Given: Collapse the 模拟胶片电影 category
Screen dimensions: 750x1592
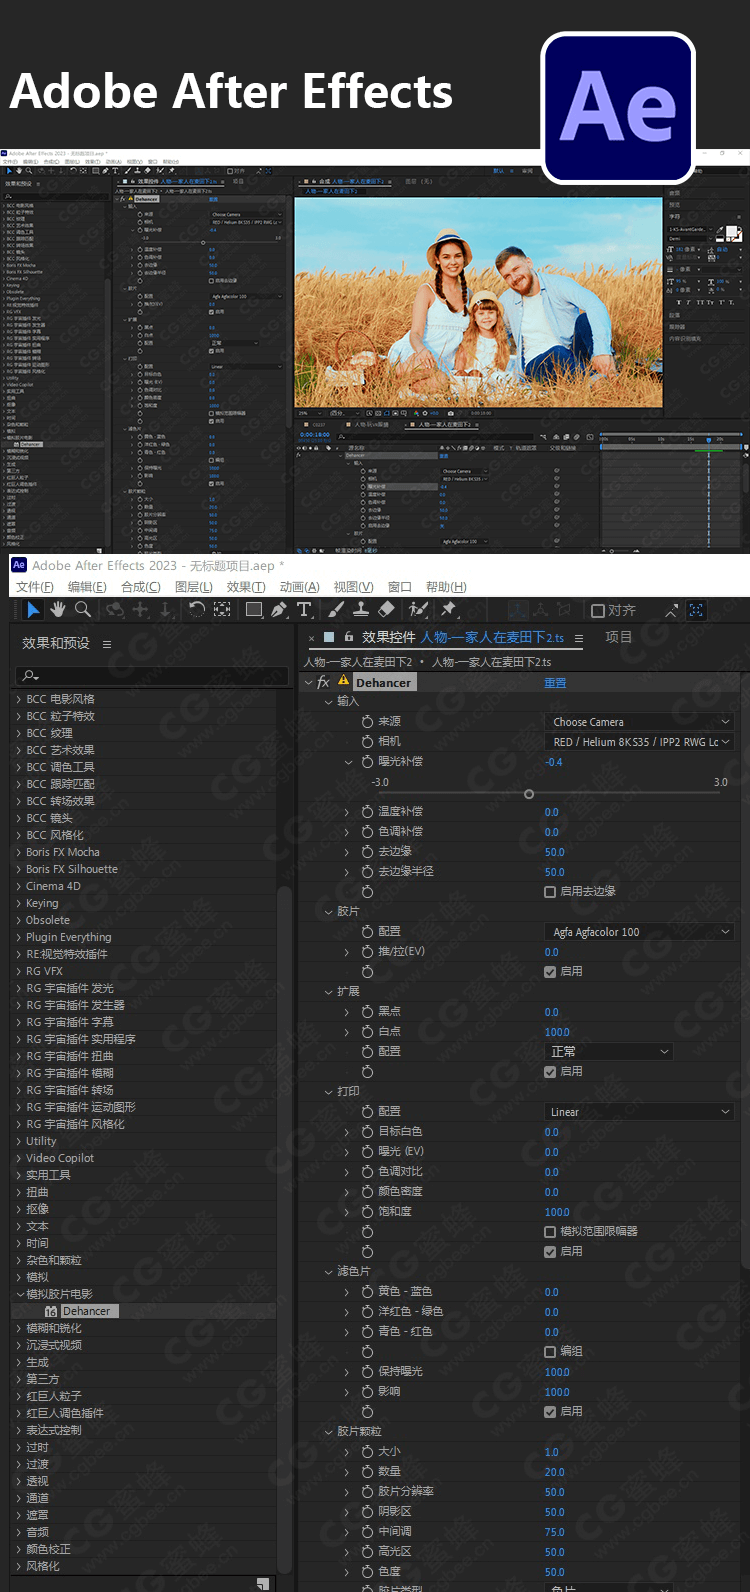Looking at the screenshot, I should pos(18,1294).
